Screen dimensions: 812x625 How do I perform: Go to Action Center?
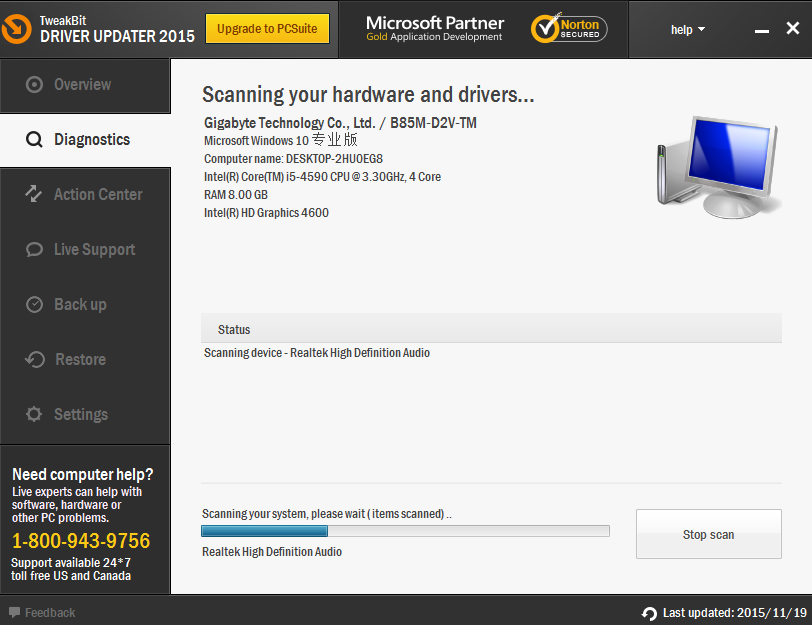(x=85, y=195)
